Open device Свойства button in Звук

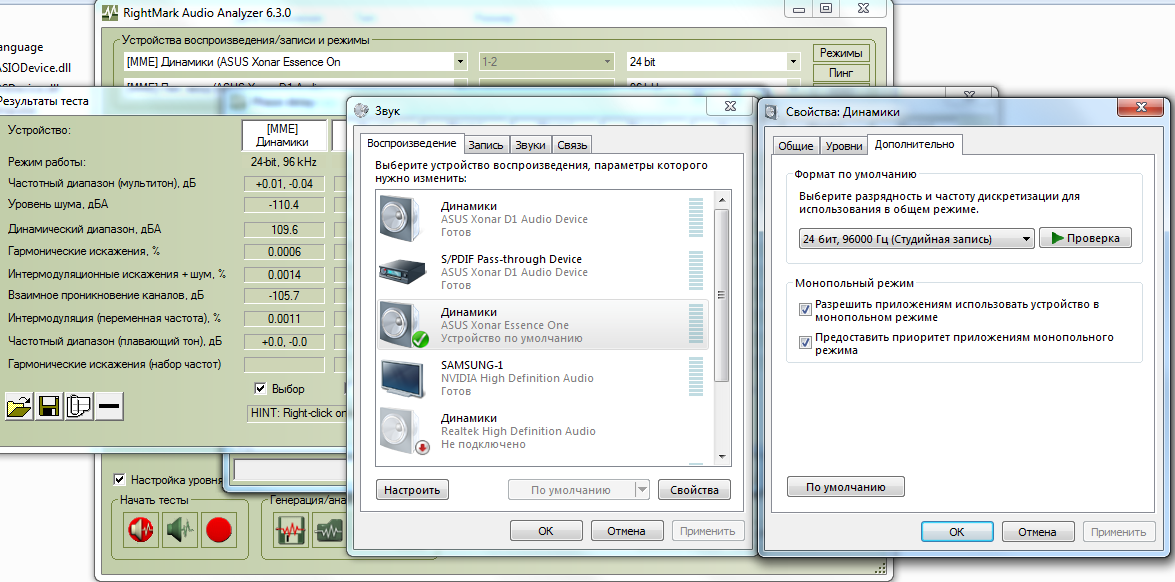coord(694,490)
